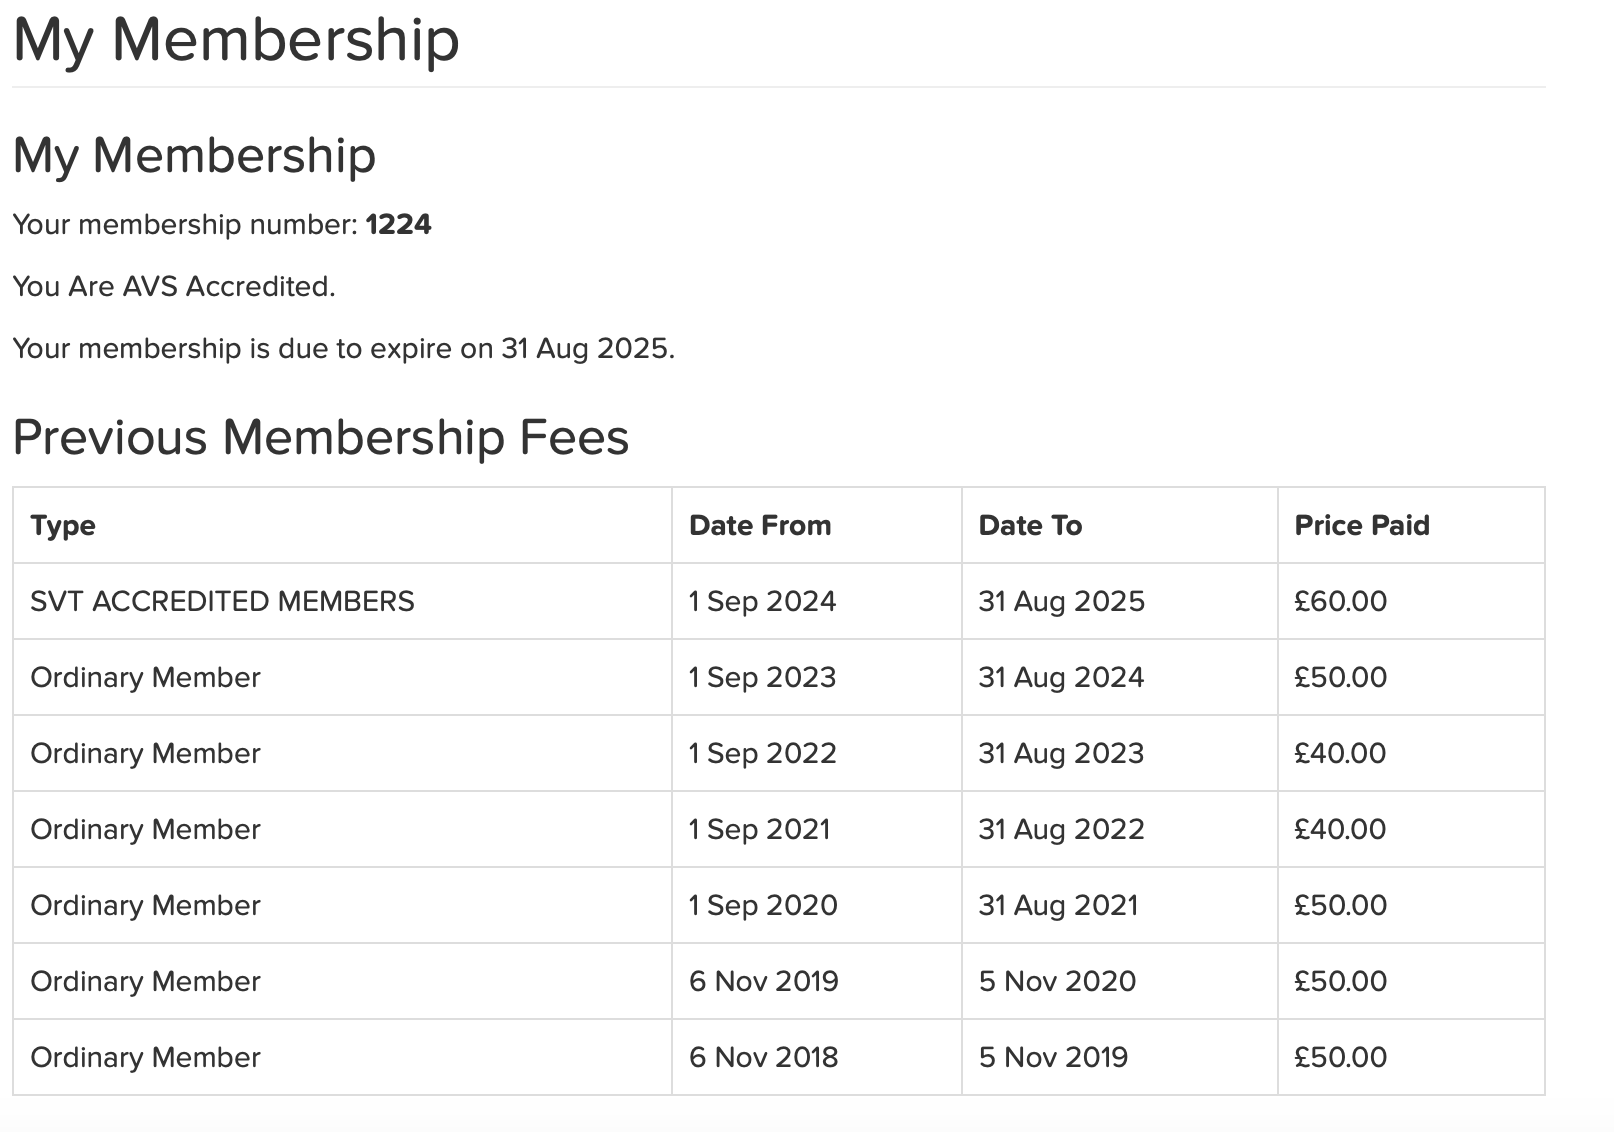Image resolution: width=1614 pixels, height=1132 pixels.
Task: Select the 5 Nov 2019 date cell
Action: 1053,1058
